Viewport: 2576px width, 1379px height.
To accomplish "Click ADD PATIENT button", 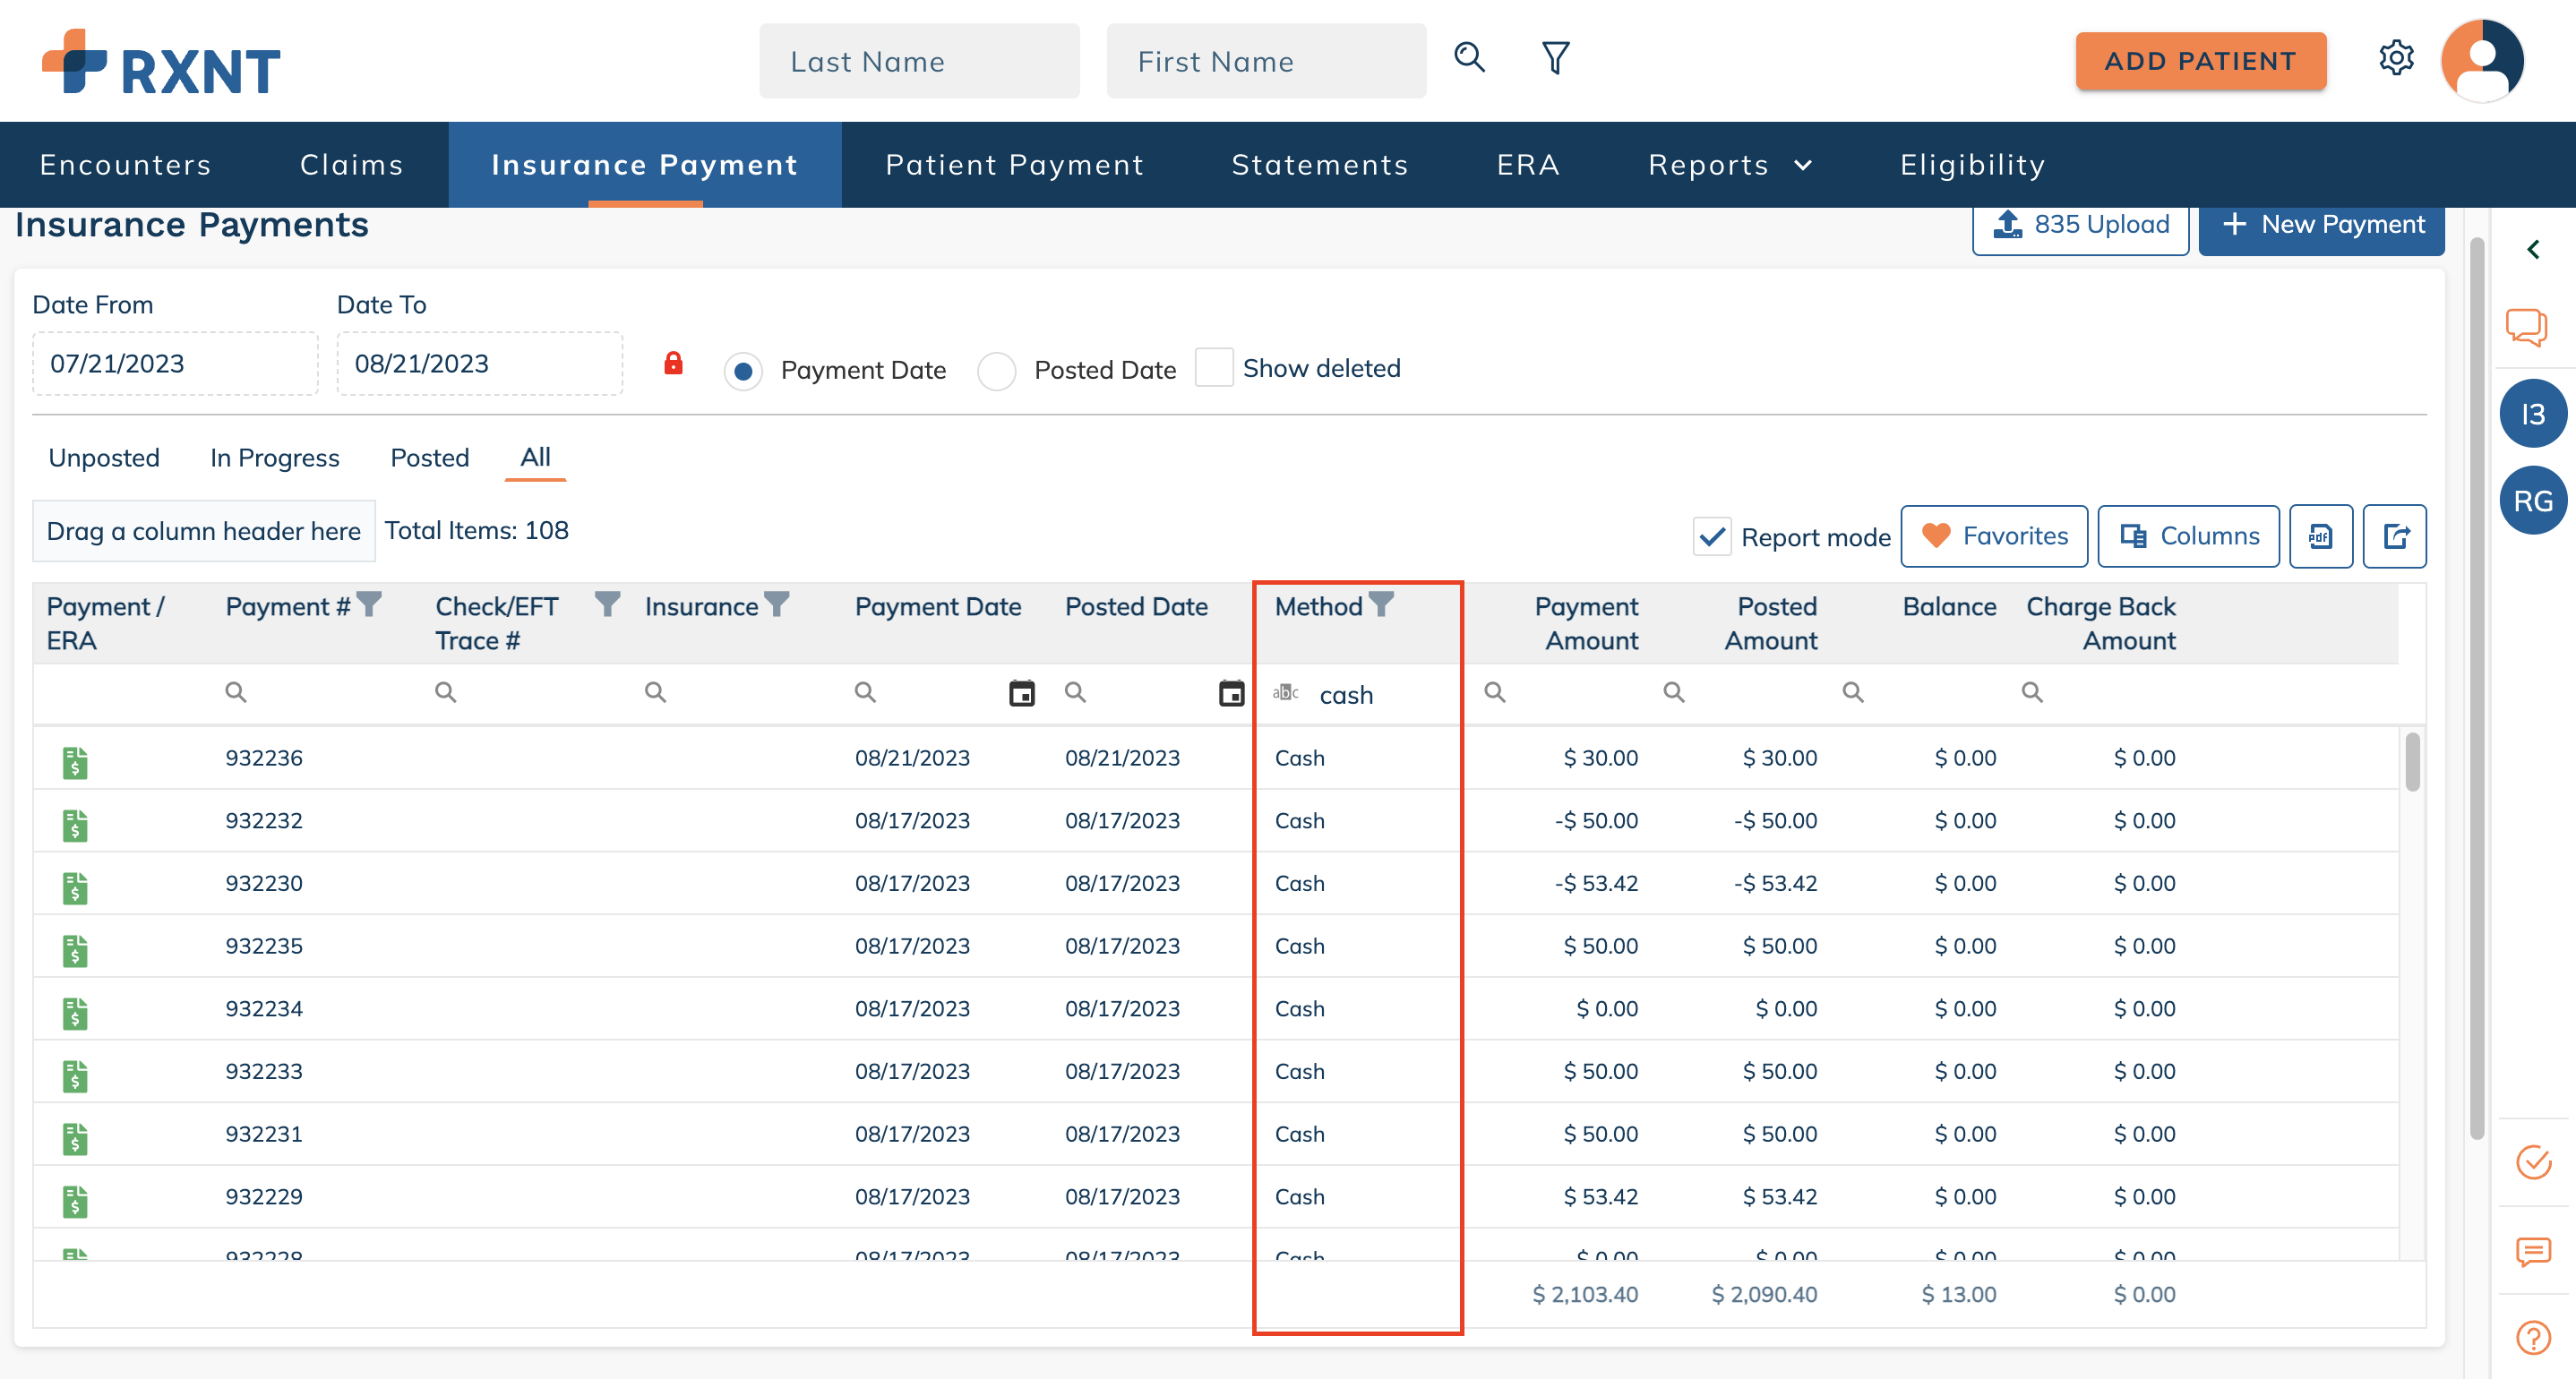I will pos(2200,61).
